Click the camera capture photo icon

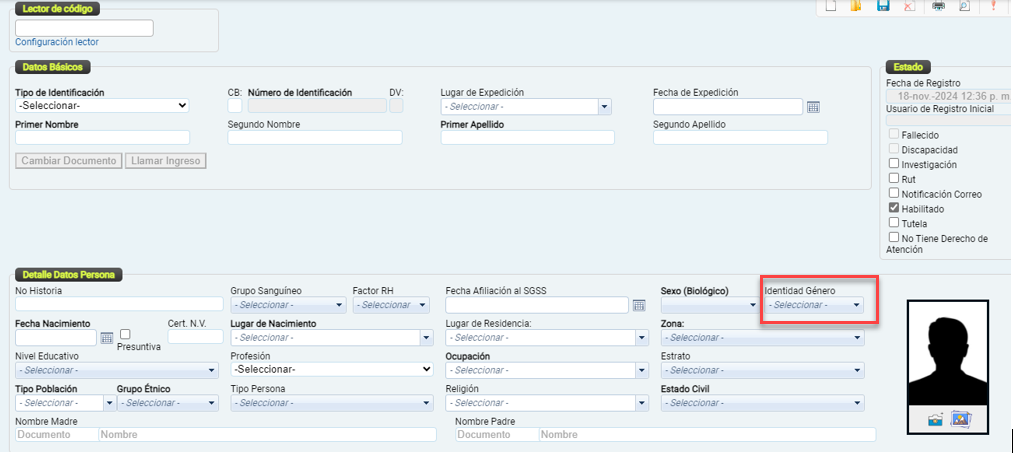click(x=935, y=420)
